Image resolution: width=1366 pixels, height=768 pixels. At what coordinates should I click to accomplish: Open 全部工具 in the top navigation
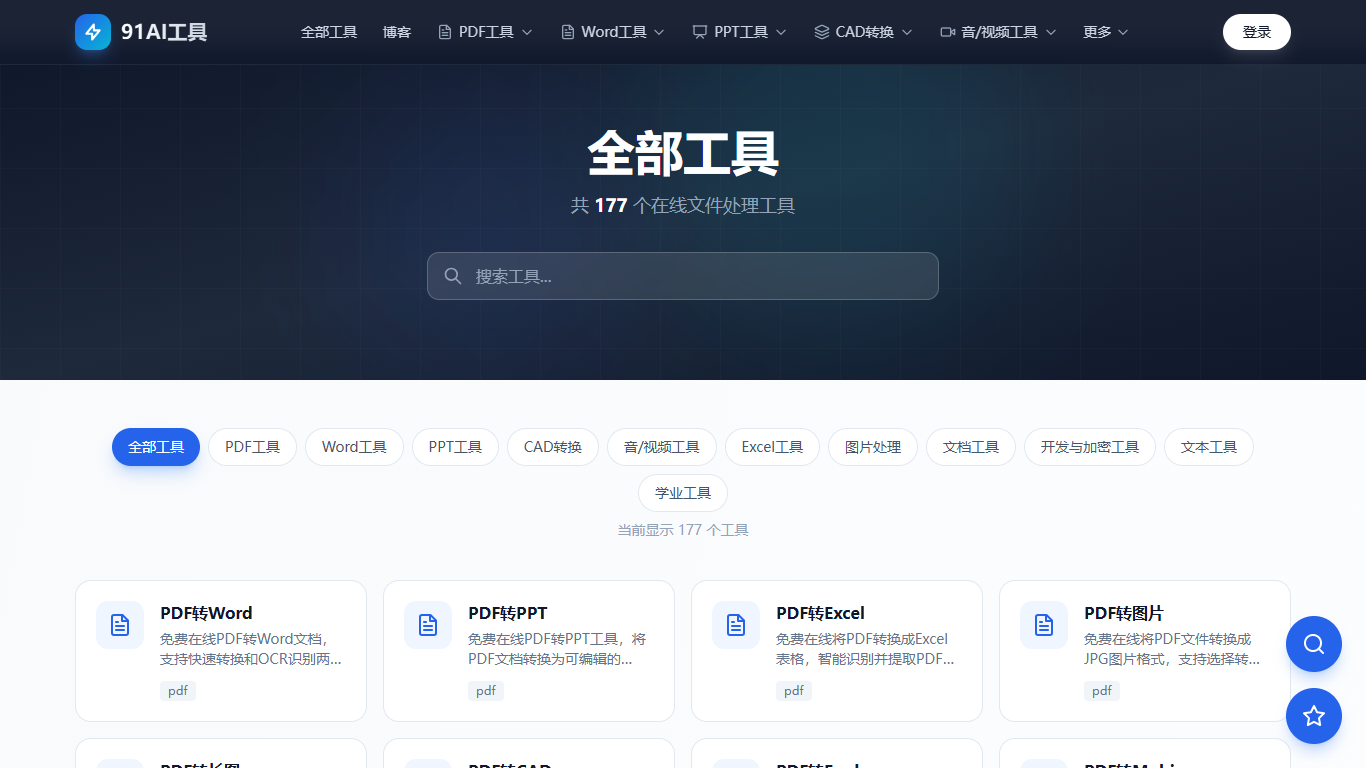click(x=329, y=32)
